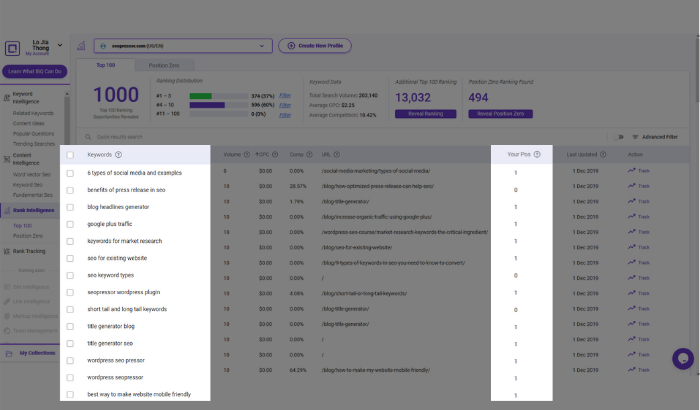Click Learn What BiQ Can Do button
This screenshot has height=410, width=700.
point(35,71)
